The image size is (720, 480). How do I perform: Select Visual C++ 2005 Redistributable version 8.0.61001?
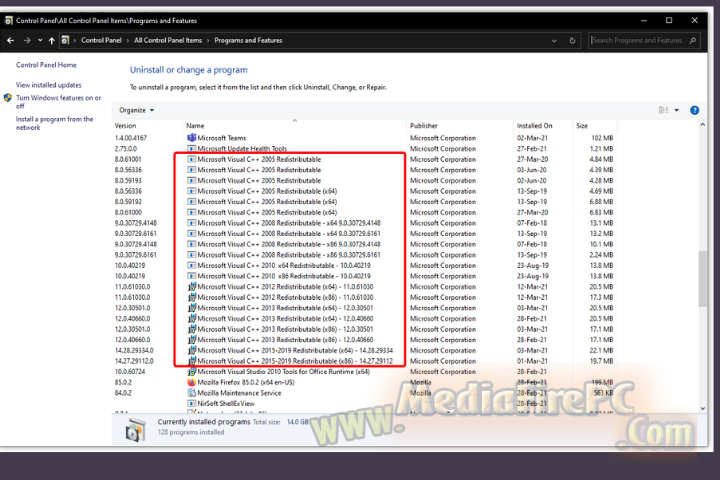tap(259, 159)
